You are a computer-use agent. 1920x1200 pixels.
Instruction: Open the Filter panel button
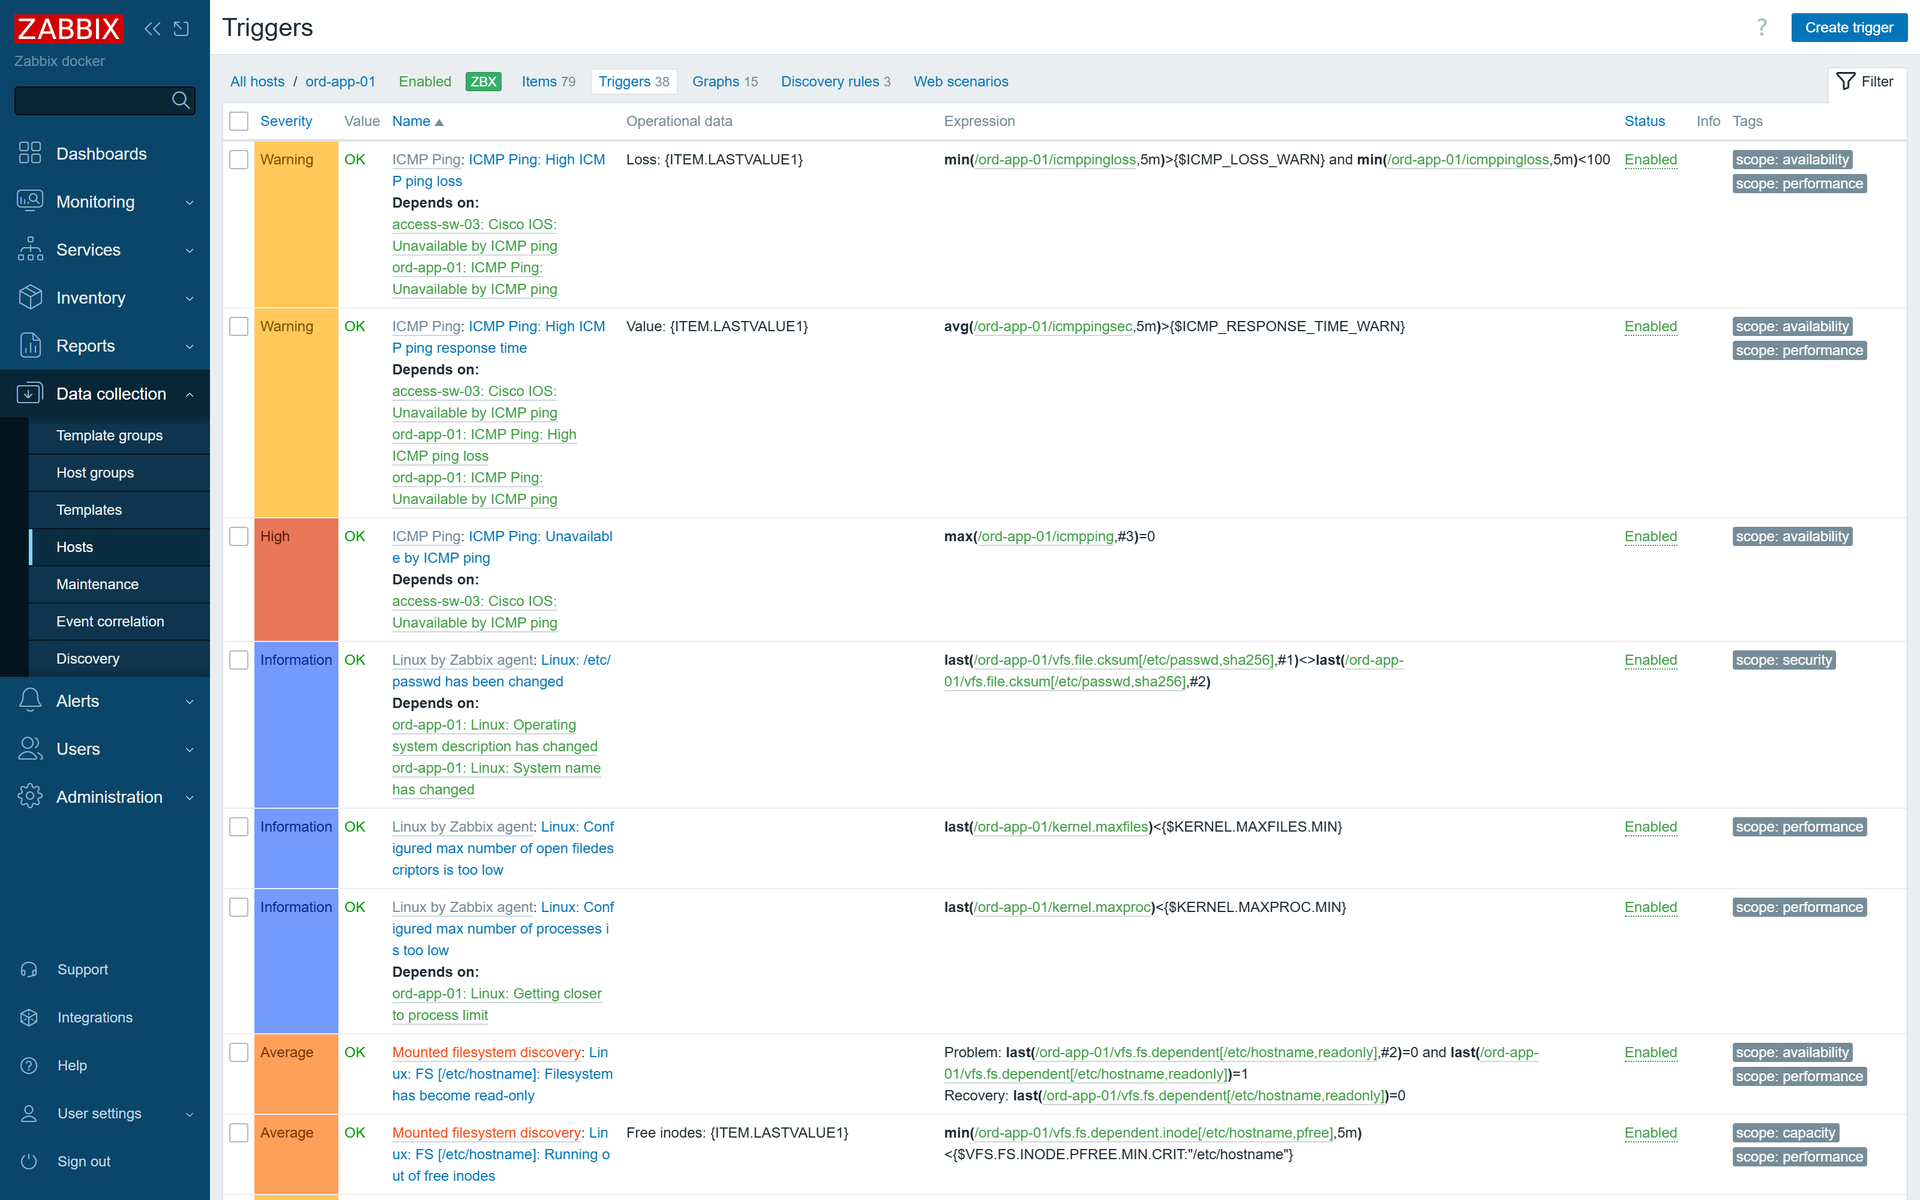pos(1866,81)
